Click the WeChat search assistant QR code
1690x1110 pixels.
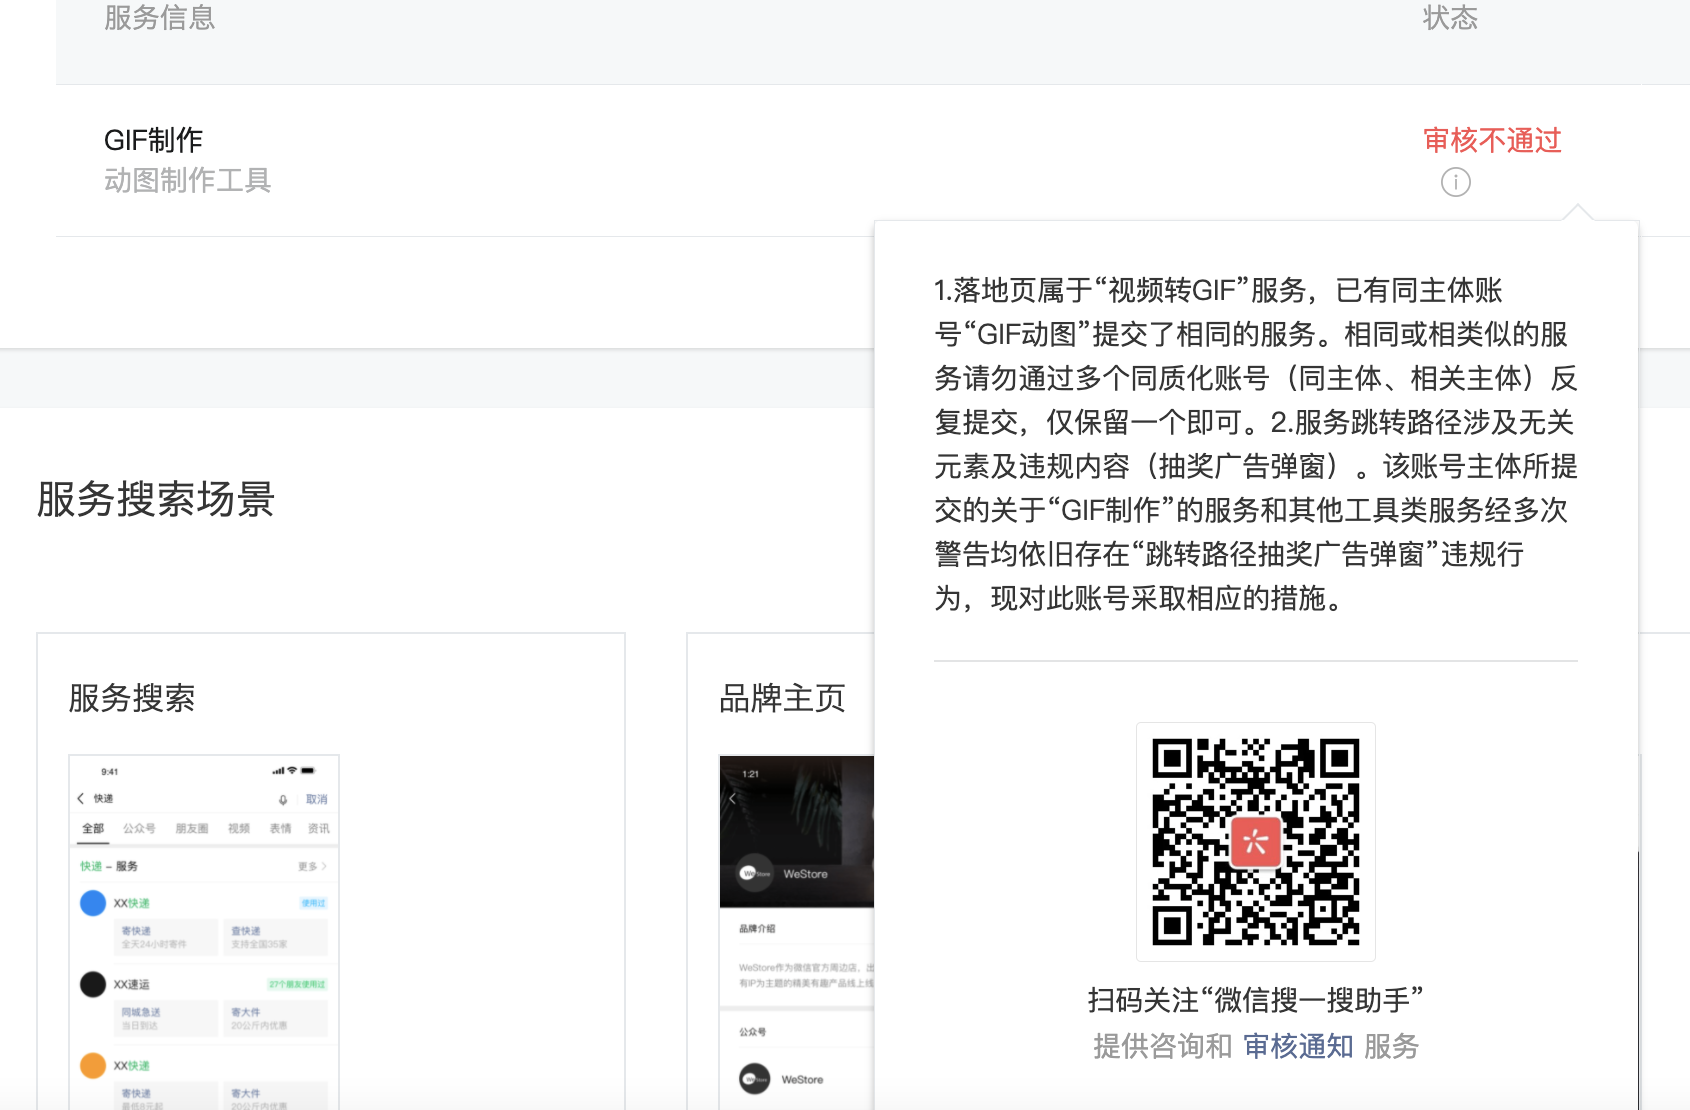[1256, 842]
